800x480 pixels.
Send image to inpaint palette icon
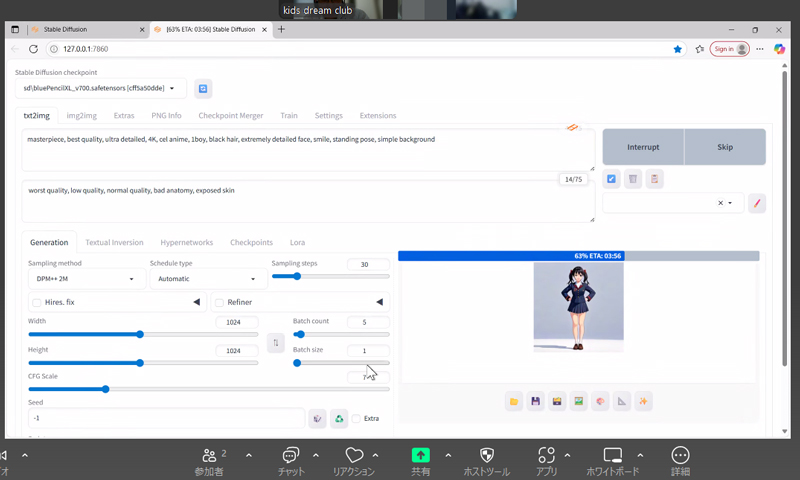pyautogui.click(x=600, y=401)
